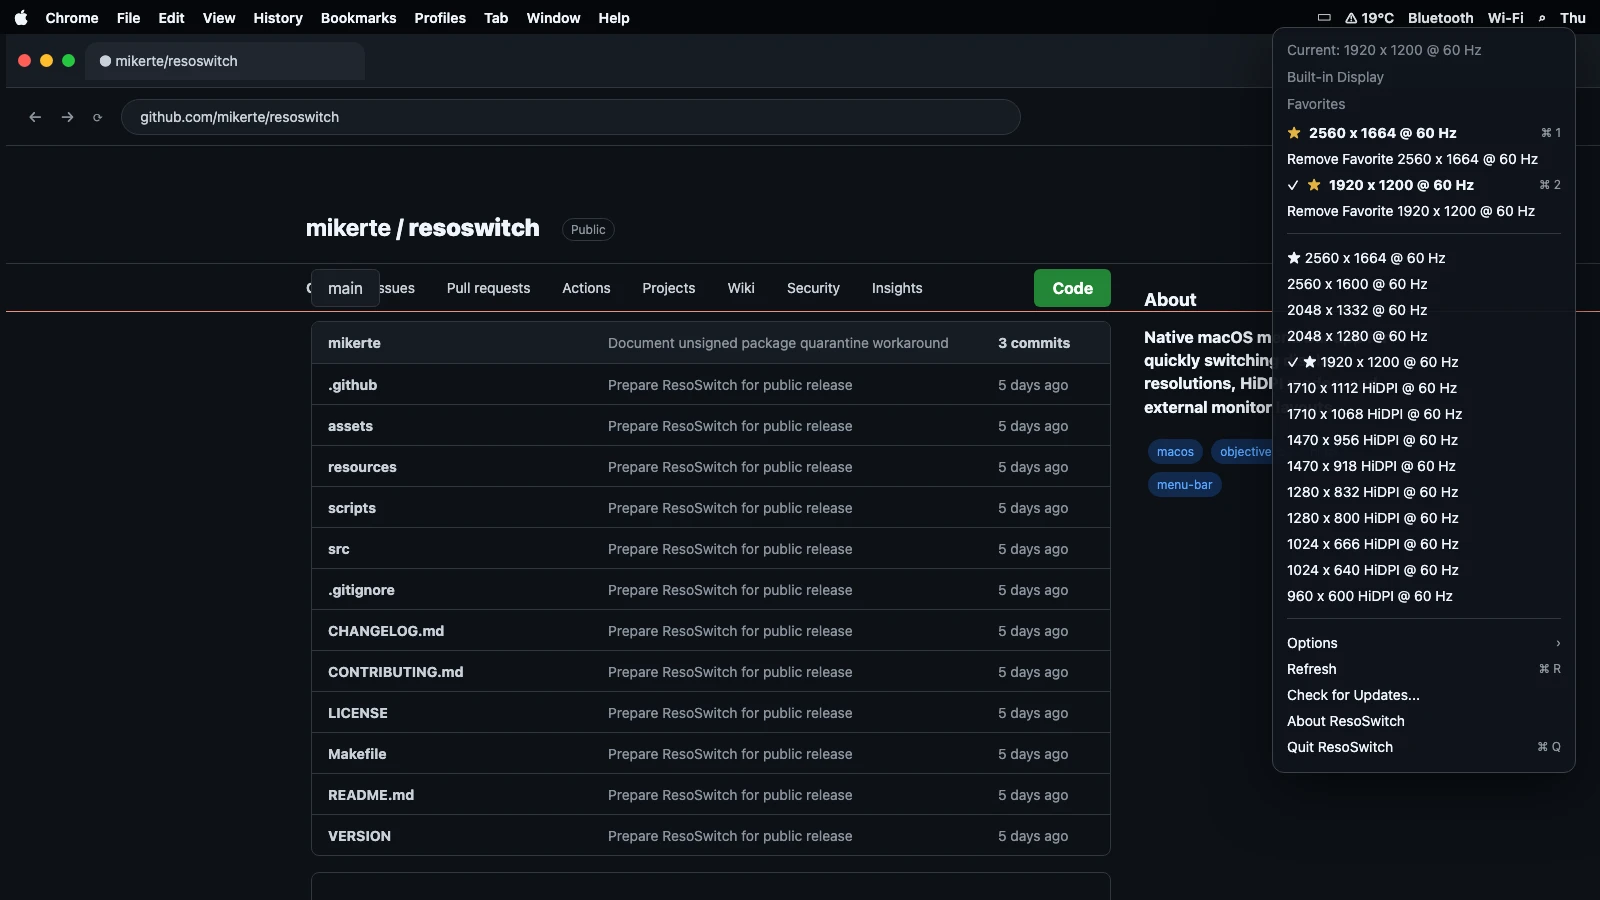
Task: Go forward using the browser forward arrow
Action: point(67,117)
